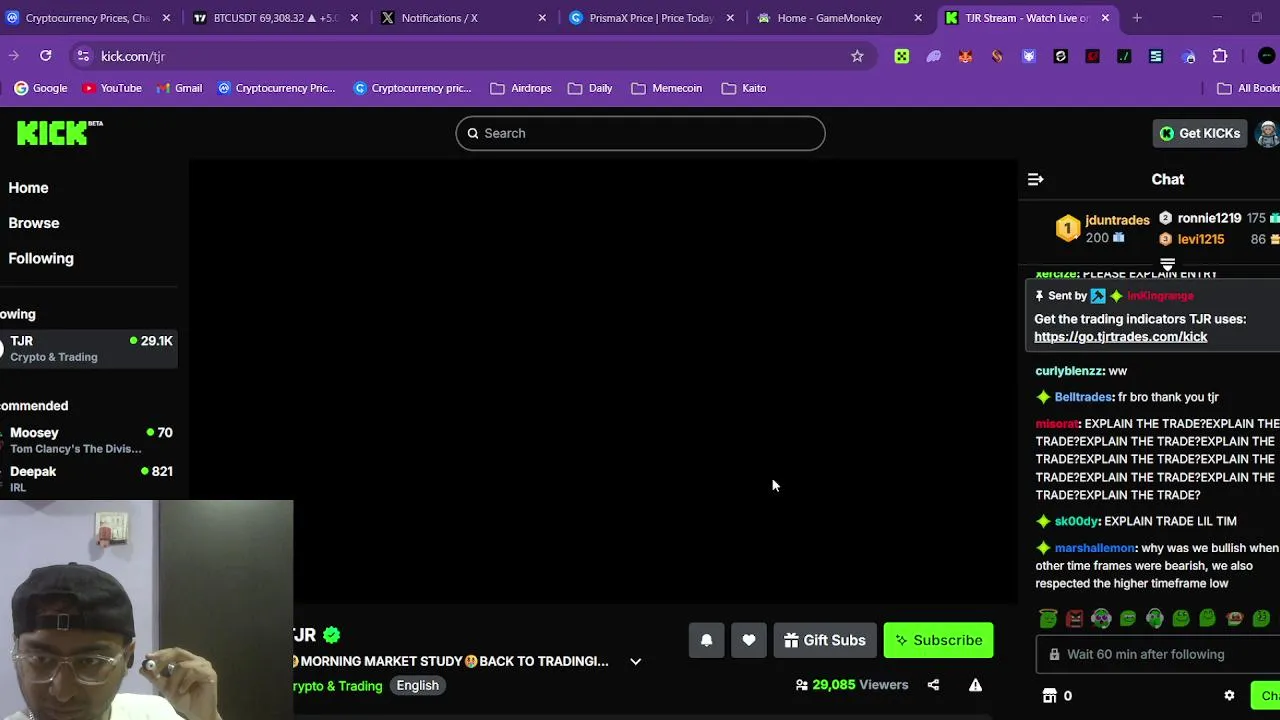This screenshot has width=1280, height=720.
Task: Open Following in Kick sidebar
Action: (x=41, y=258)
